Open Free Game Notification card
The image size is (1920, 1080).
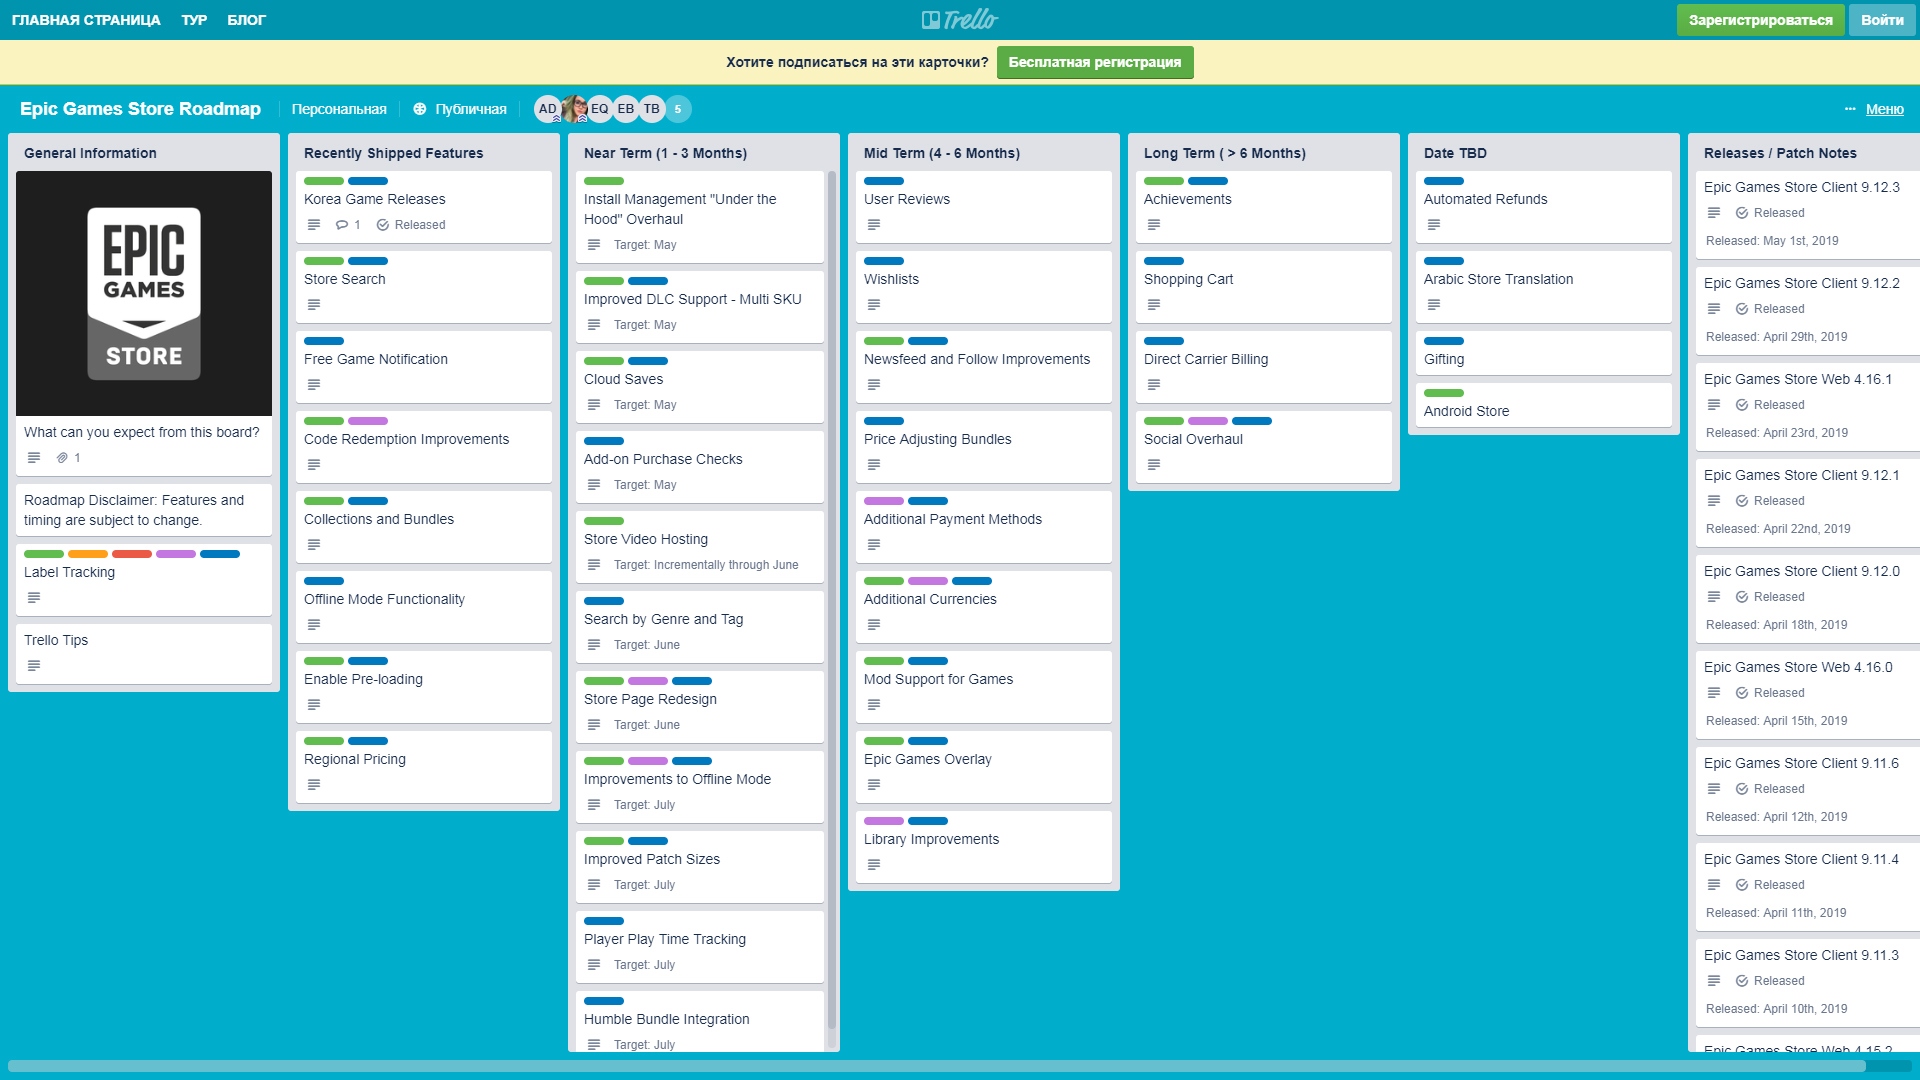coord(424,367)
